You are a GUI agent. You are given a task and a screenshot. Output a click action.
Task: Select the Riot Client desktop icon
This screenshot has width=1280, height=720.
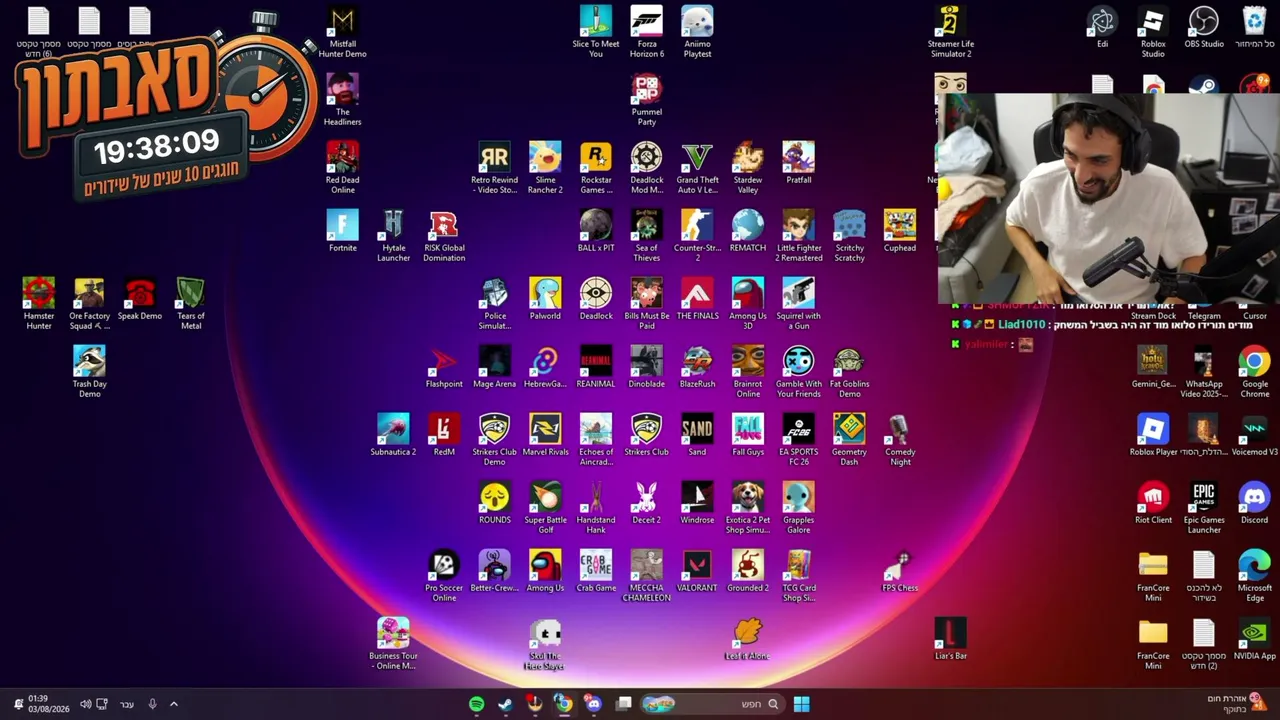pyautogui.click(x=1153, y=504)
